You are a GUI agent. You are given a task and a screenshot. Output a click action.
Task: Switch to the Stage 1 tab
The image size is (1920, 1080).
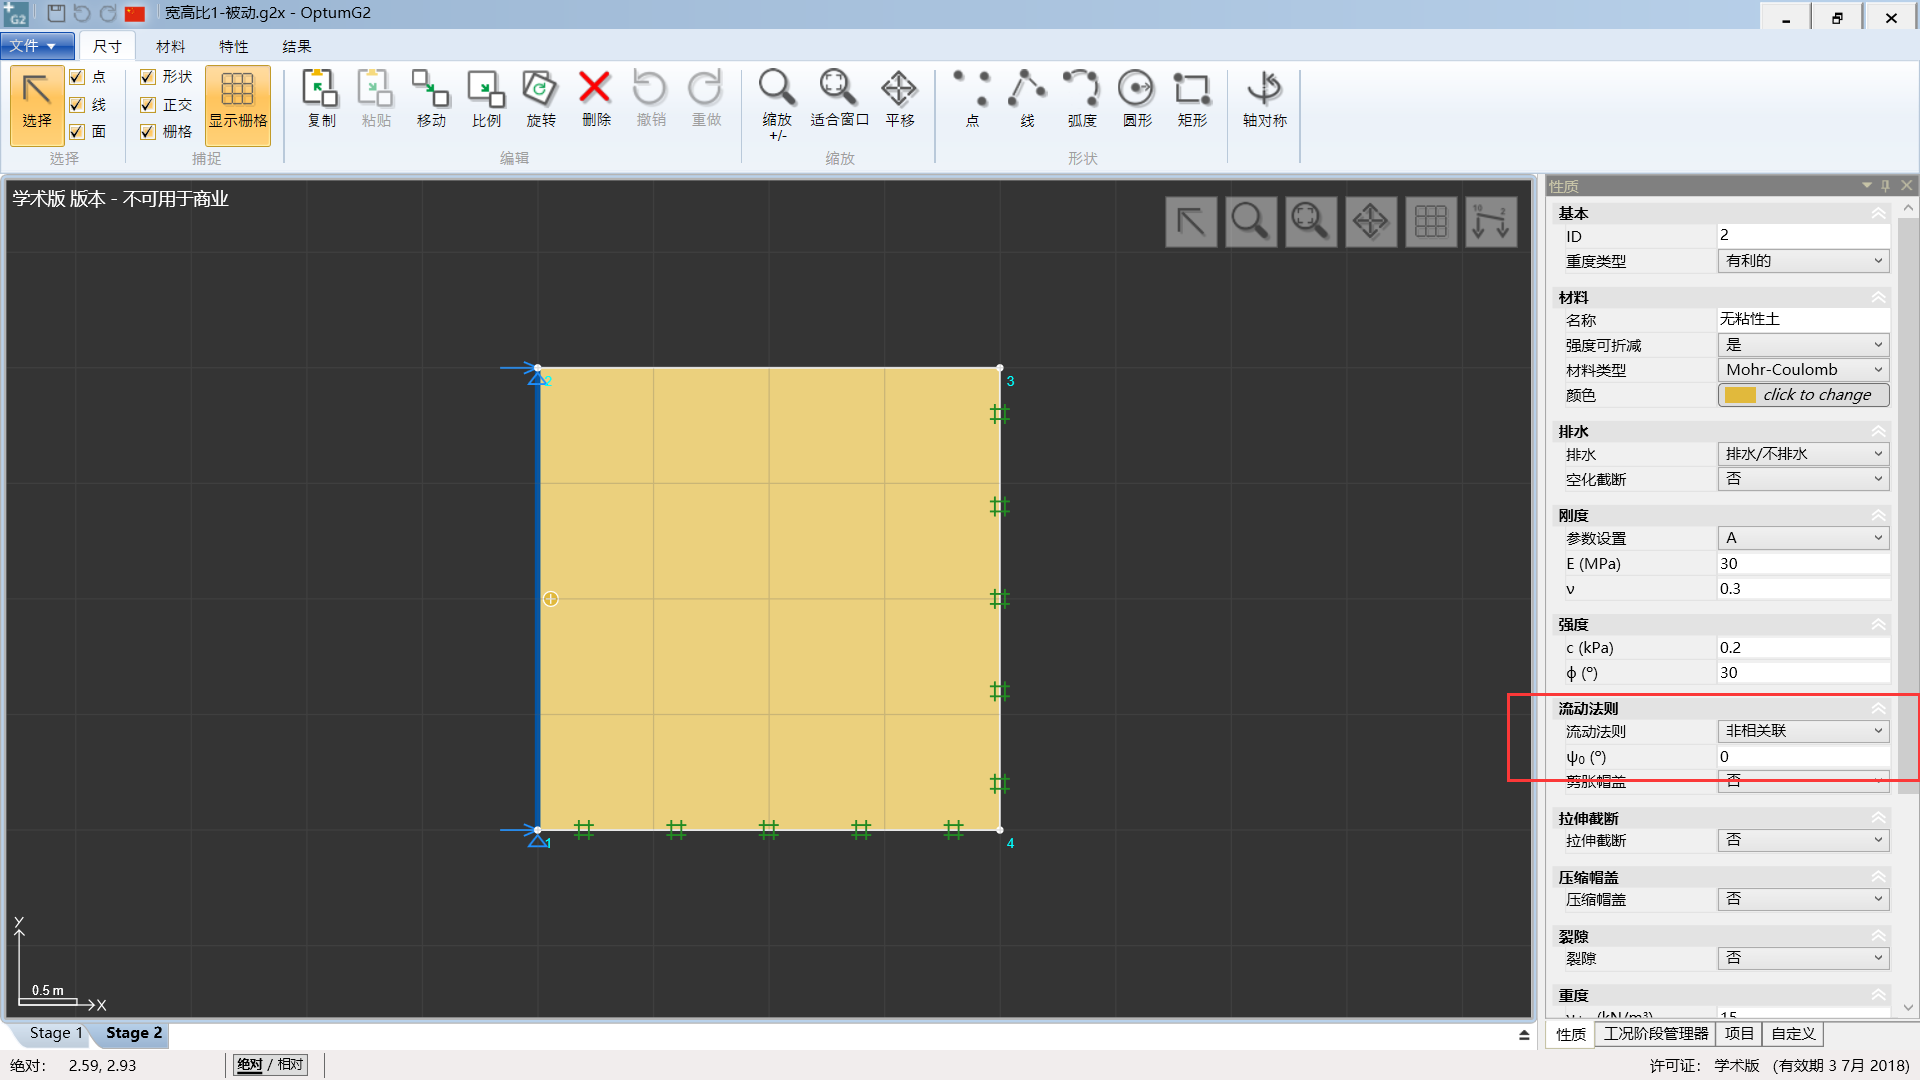56,1033
